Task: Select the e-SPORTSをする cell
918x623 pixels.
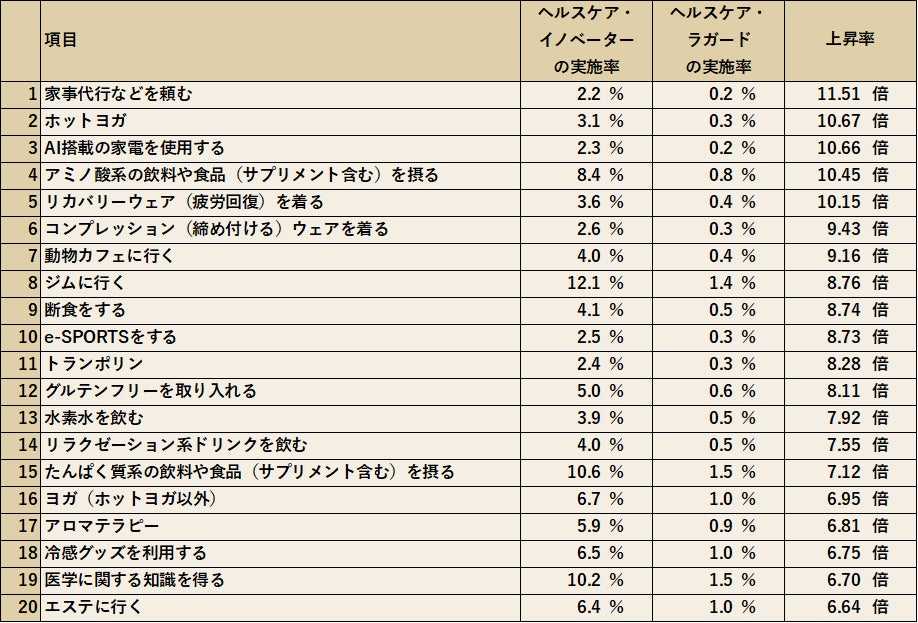Action: point(280,337)
